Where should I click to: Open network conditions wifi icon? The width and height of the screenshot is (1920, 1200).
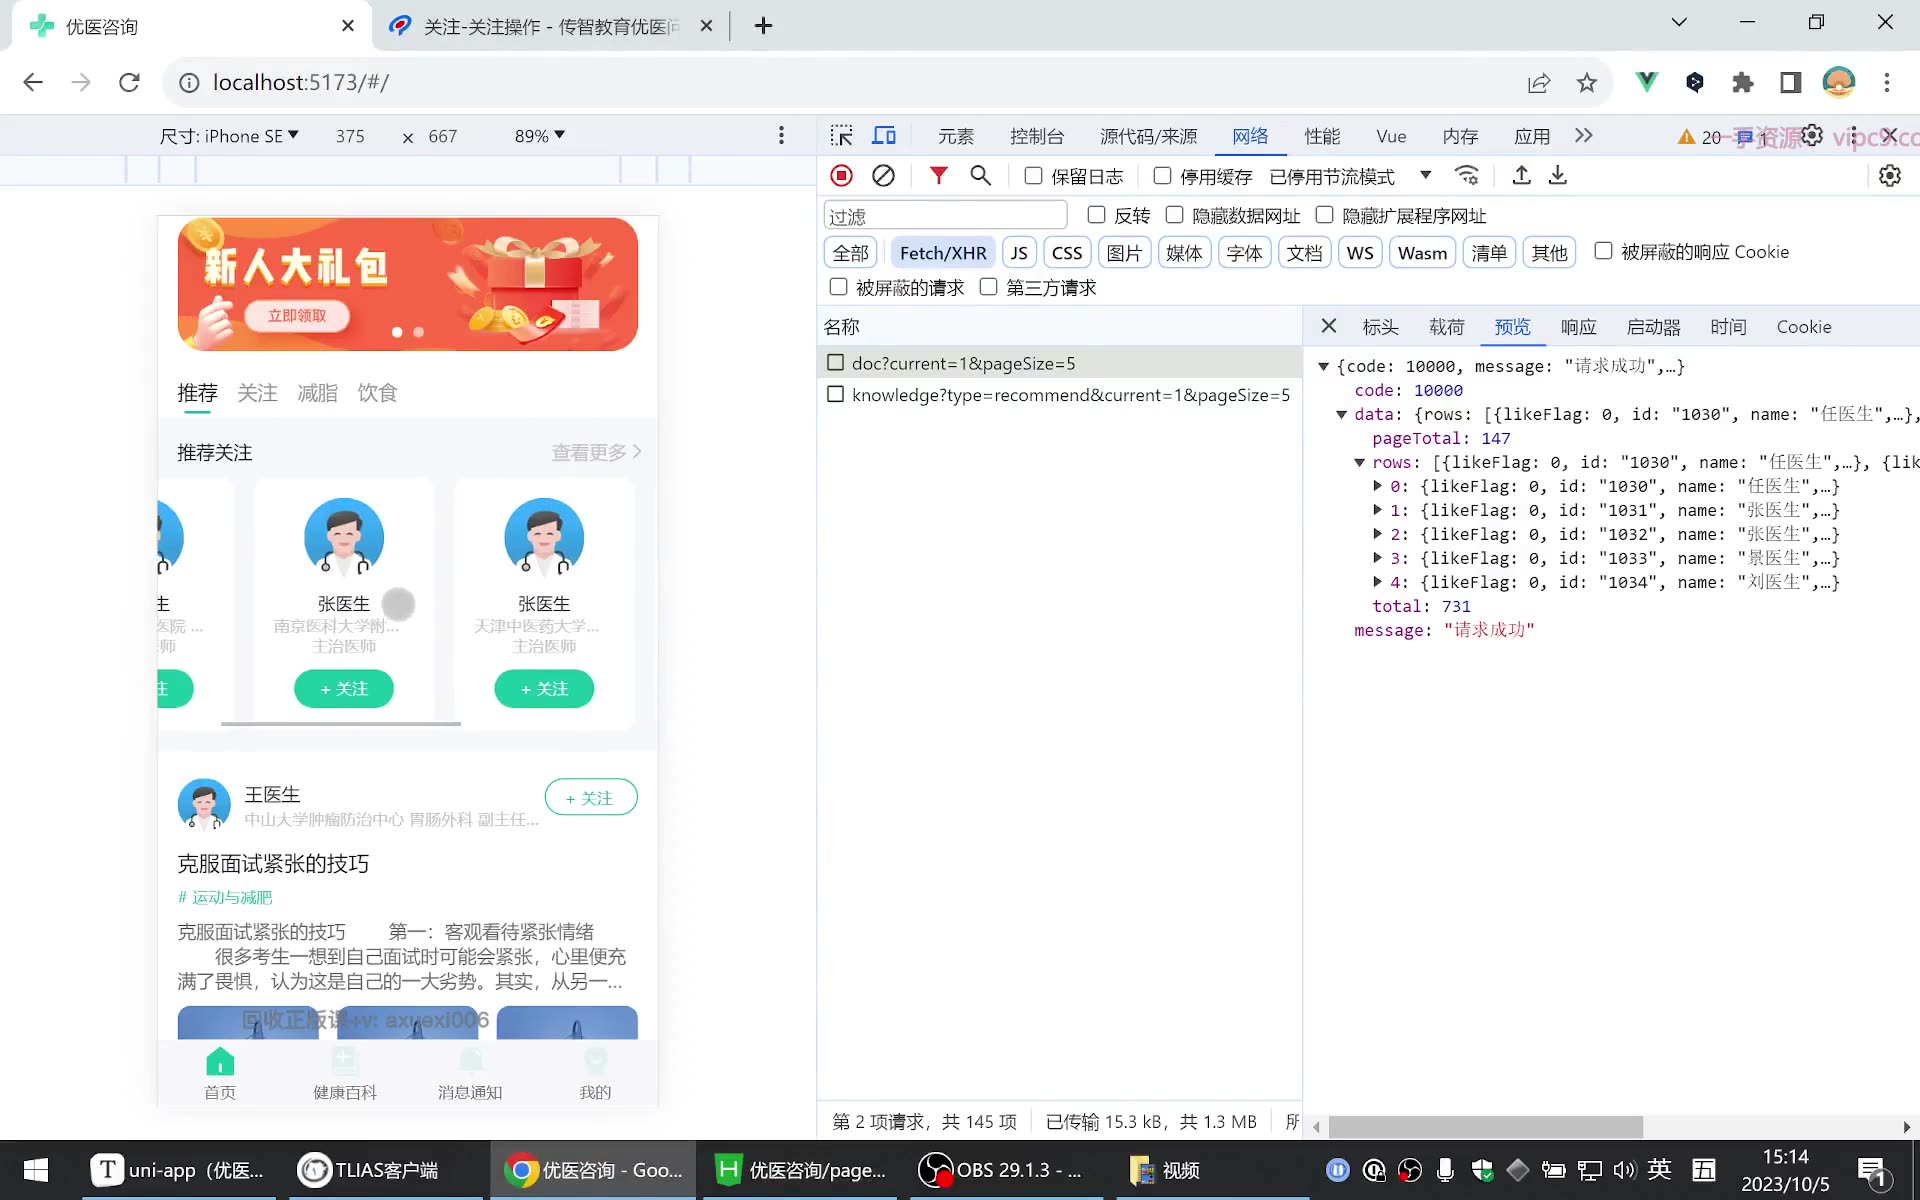pos(1467,176)
